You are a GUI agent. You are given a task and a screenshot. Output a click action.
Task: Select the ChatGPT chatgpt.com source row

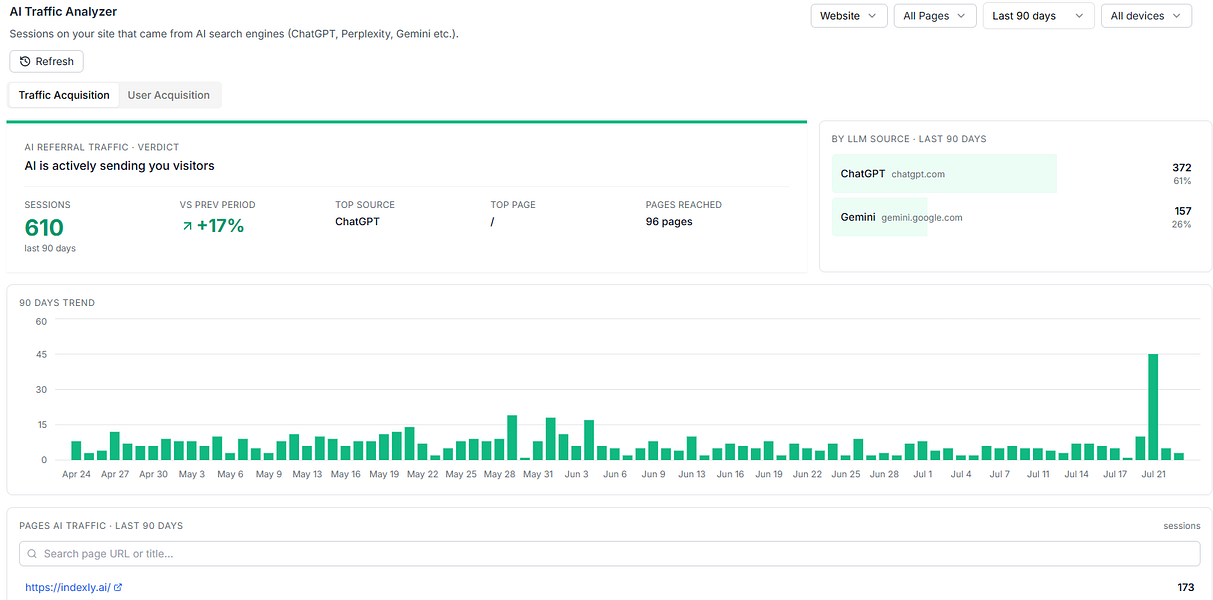(x=1012, y=174)
